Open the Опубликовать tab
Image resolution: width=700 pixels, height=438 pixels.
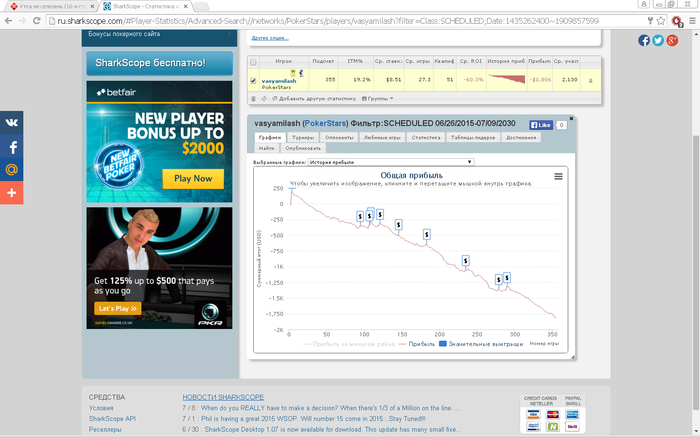pos(303,148)
